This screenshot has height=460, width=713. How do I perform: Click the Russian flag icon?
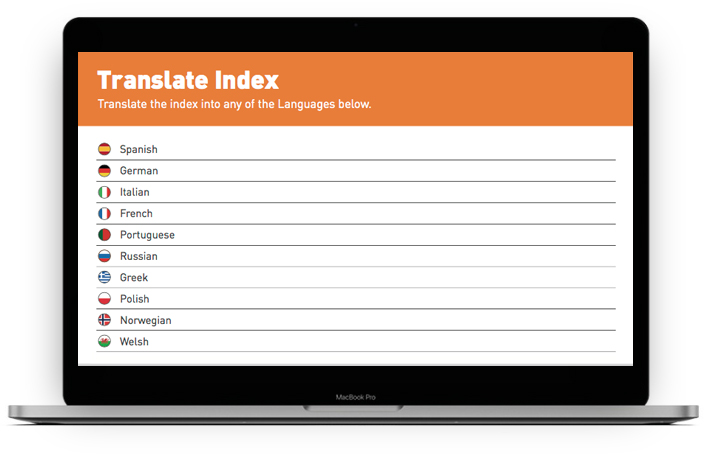104,256
